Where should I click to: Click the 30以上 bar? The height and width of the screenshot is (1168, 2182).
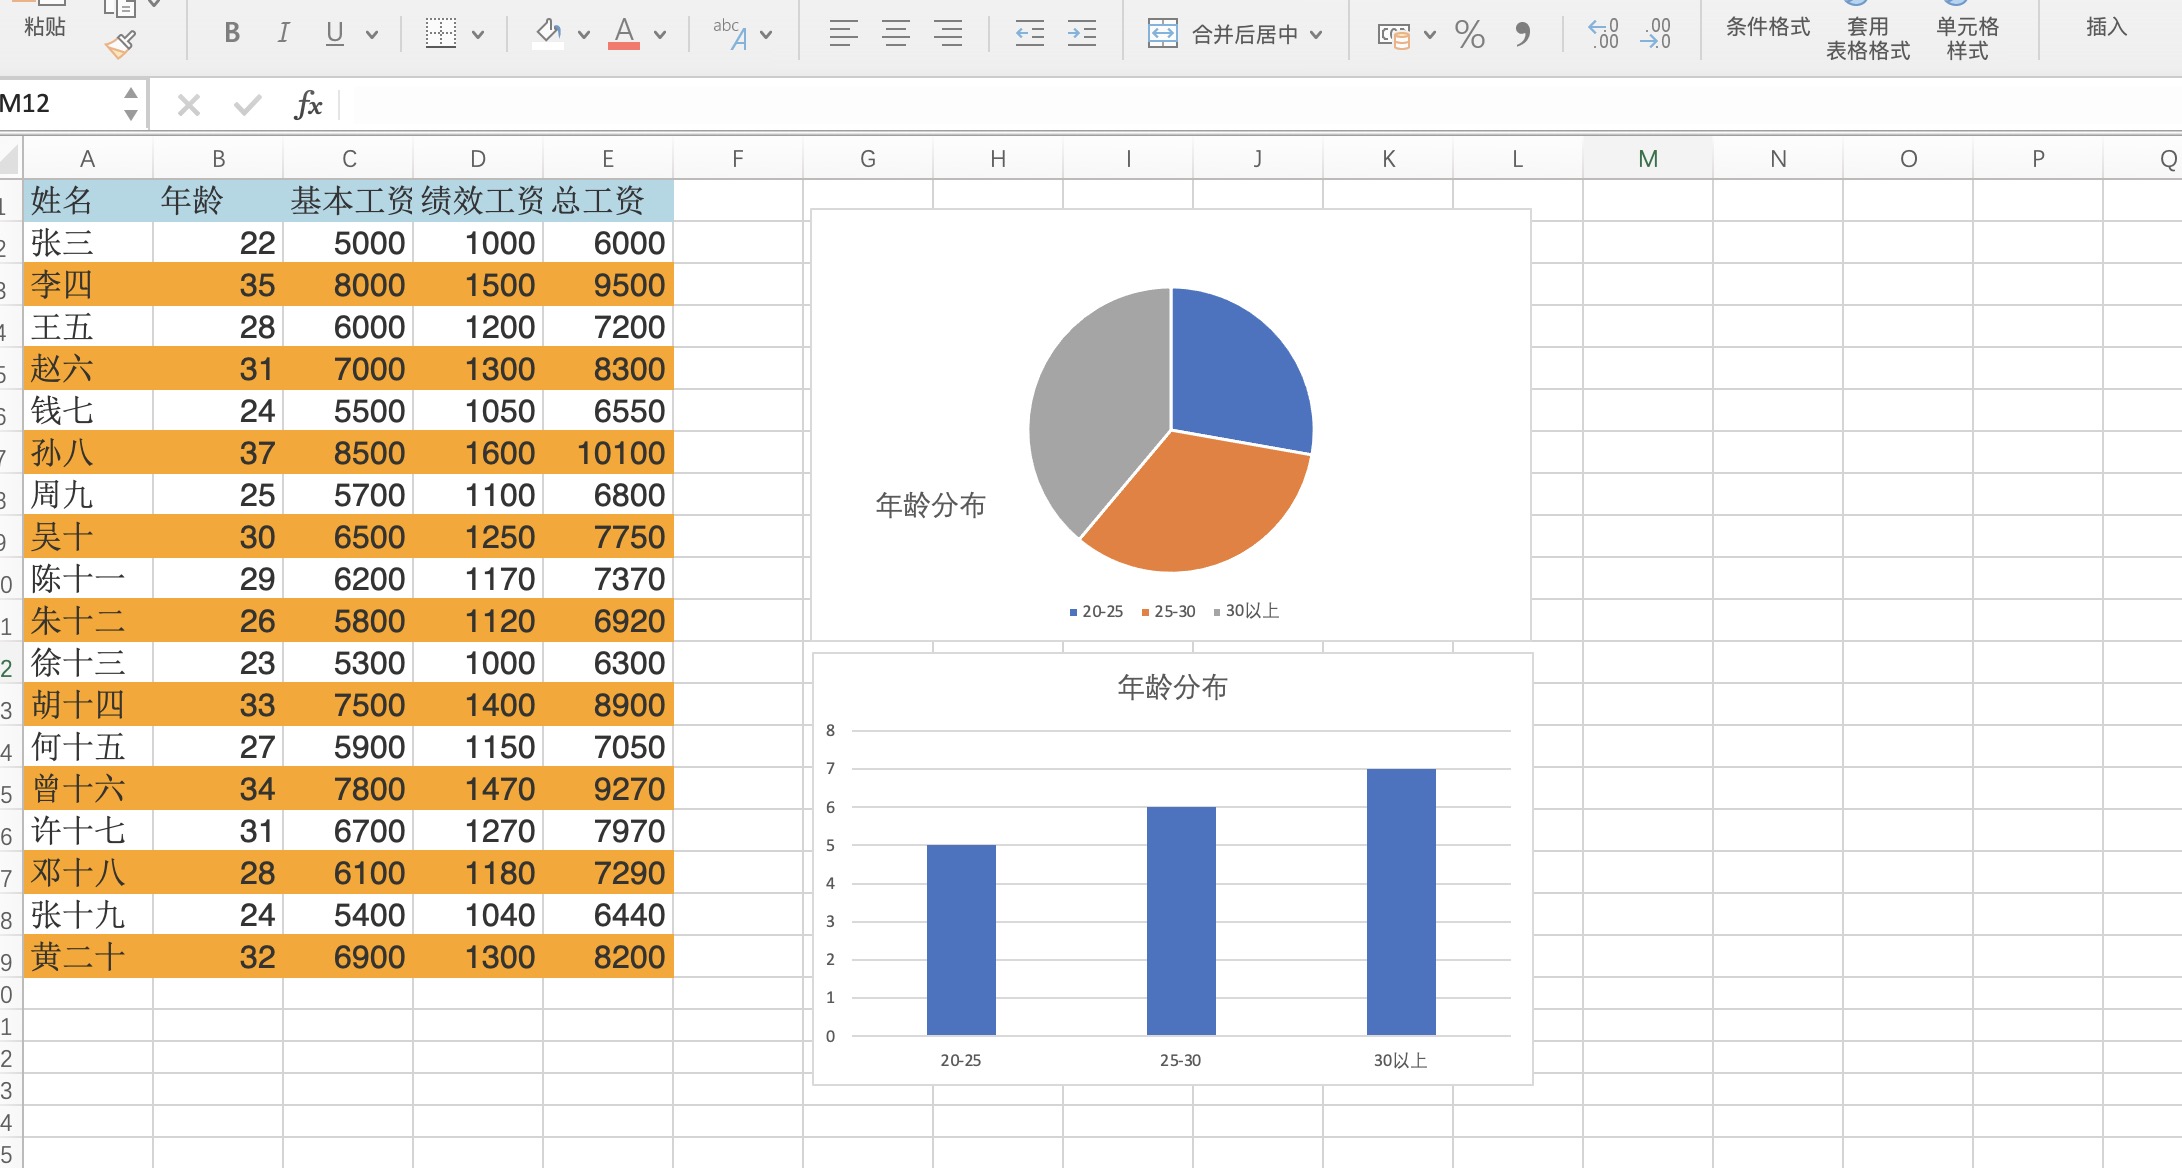1401,902
